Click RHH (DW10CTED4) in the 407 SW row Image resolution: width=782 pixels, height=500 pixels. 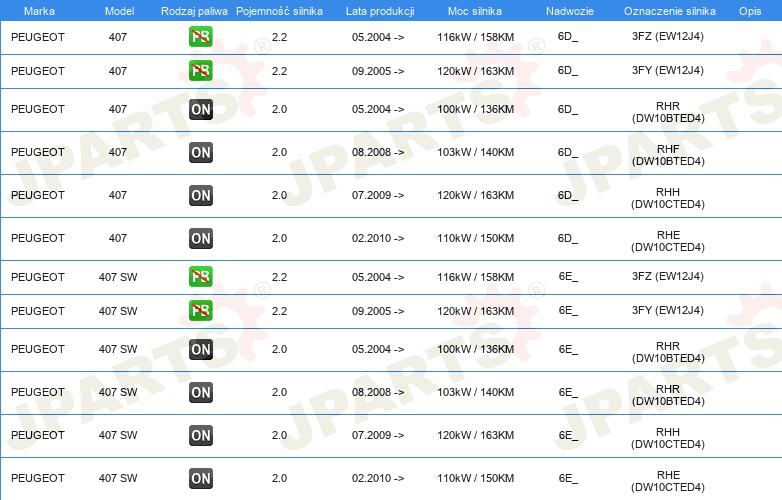click(668, 438)
